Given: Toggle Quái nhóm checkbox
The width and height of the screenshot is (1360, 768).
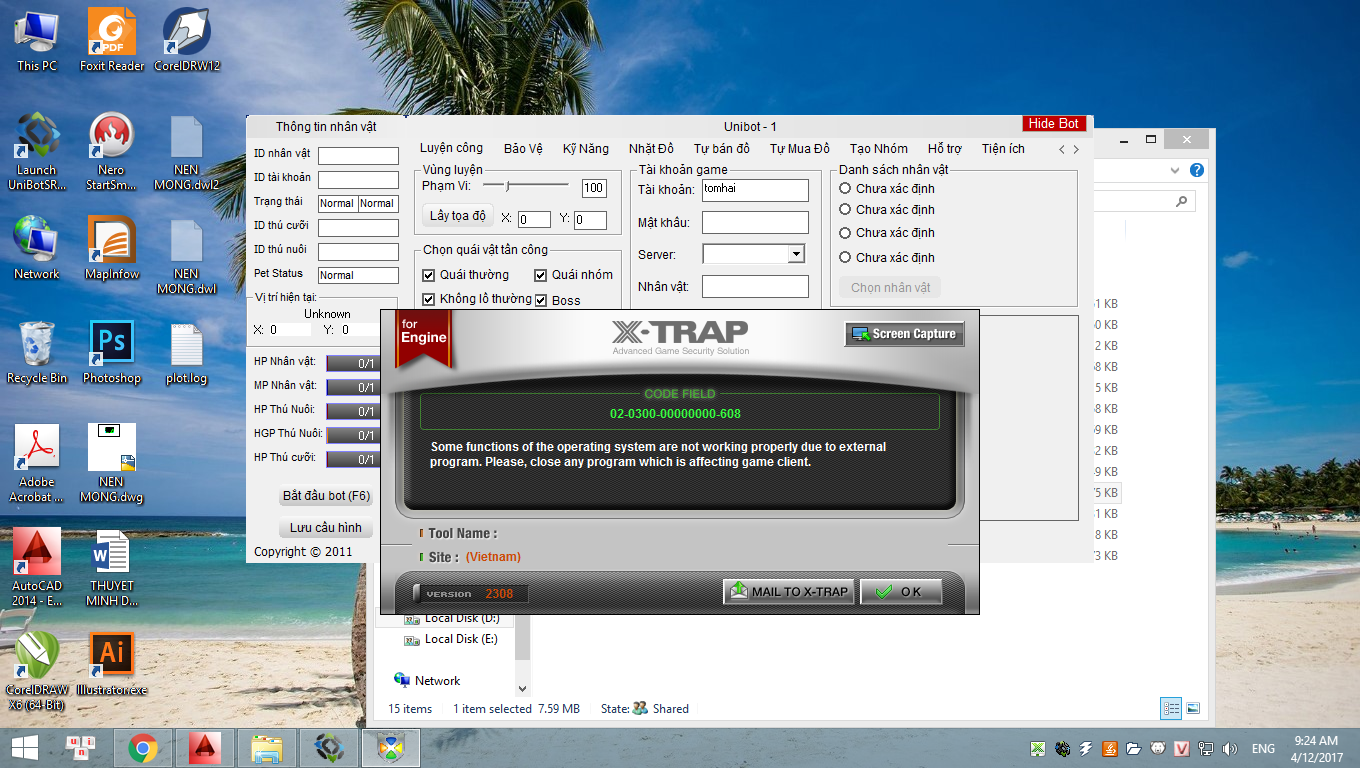Looking at the screenshot, I should click(541, 275).
